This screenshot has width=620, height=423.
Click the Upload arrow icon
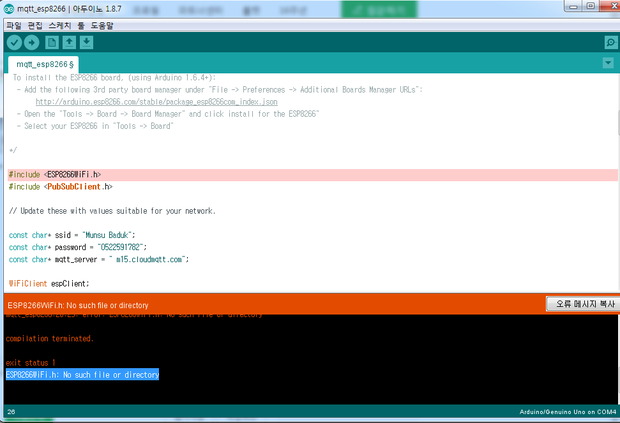31,42
